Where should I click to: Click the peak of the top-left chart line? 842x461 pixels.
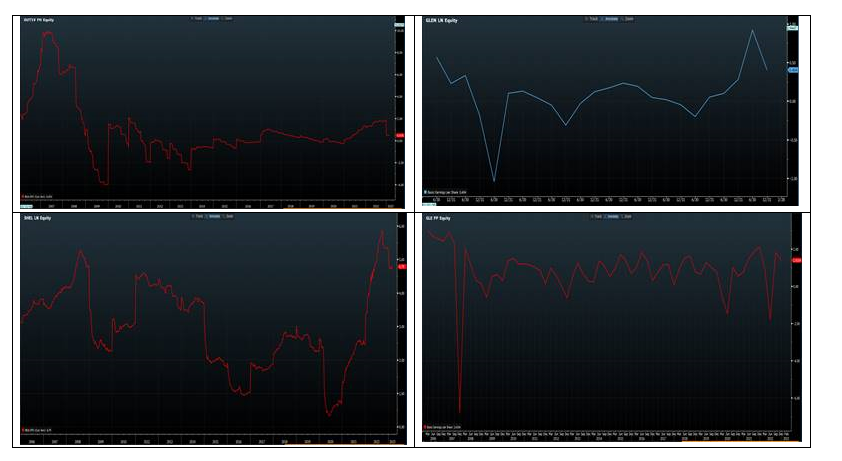pos(47,32)
